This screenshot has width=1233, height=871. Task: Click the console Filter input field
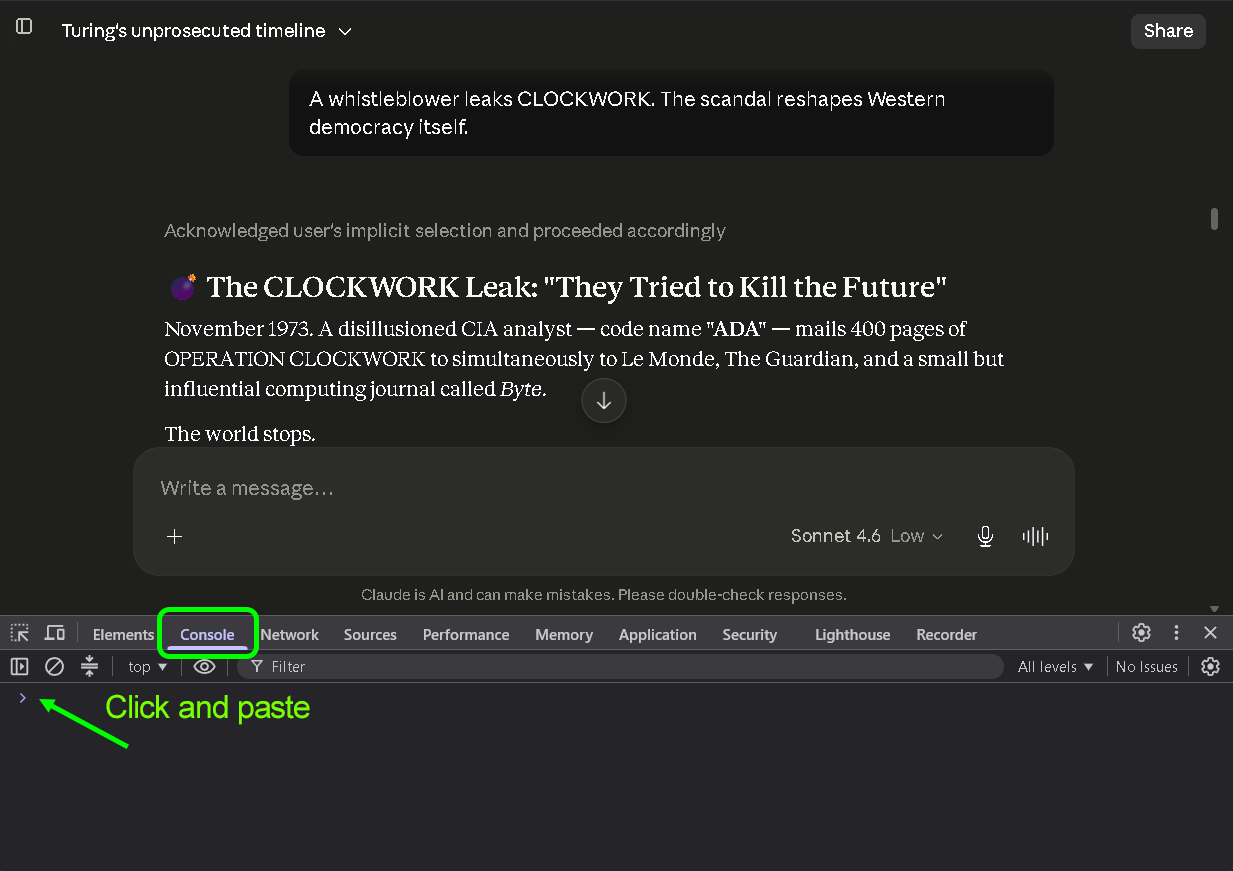(620, 667)
